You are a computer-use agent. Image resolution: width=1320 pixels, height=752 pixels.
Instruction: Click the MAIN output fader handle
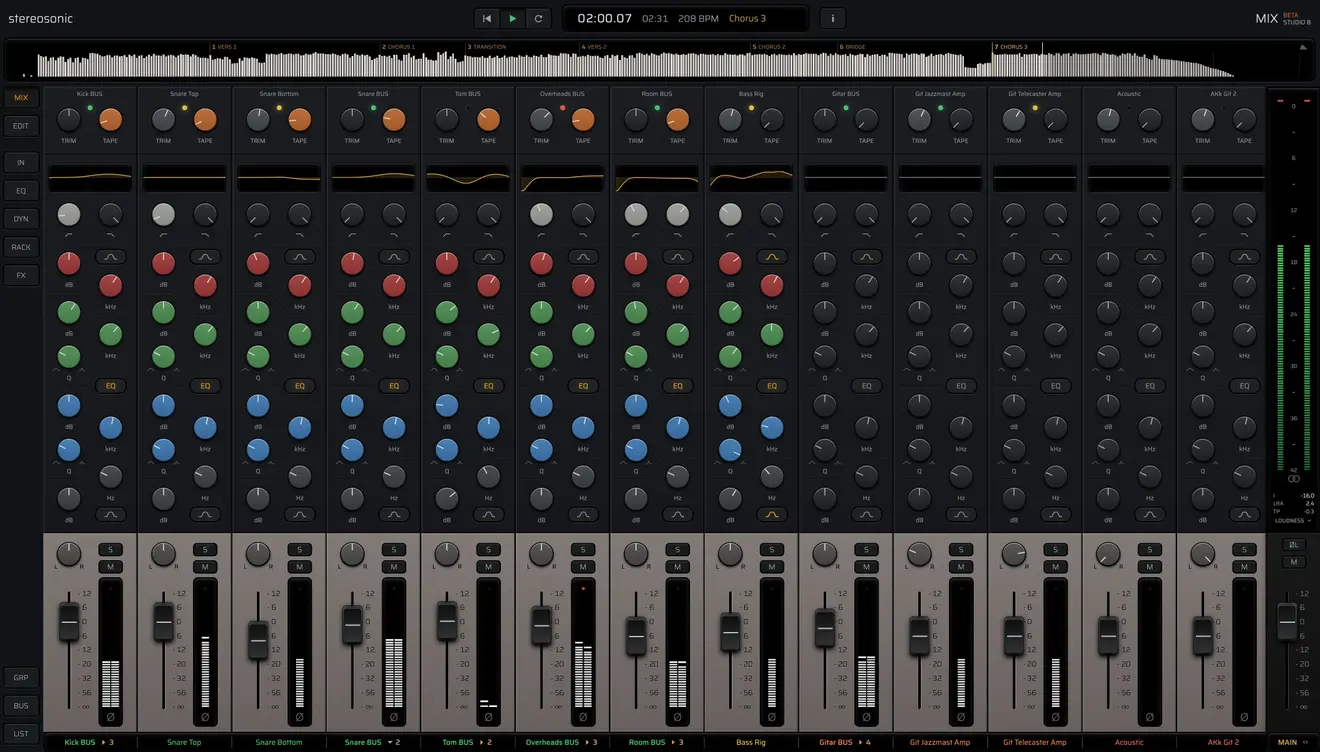(x=1287, y=621)
